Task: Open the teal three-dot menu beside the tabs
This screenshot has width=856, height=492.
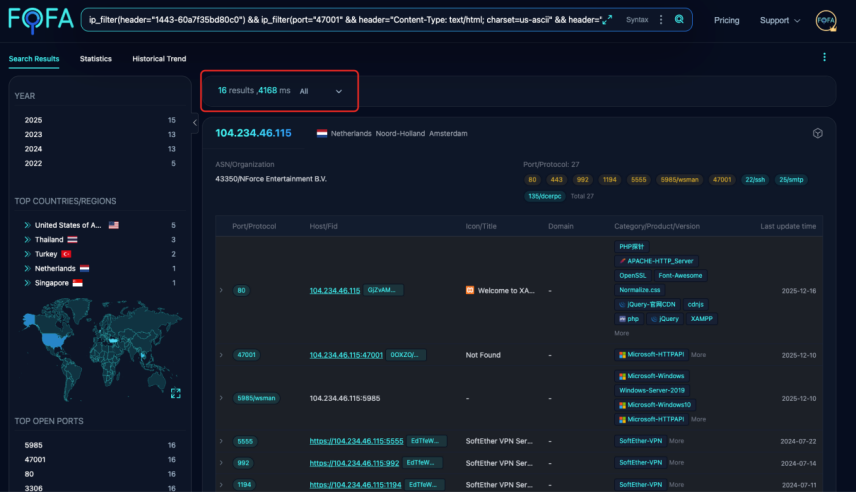Action: [x=824, y=58]
